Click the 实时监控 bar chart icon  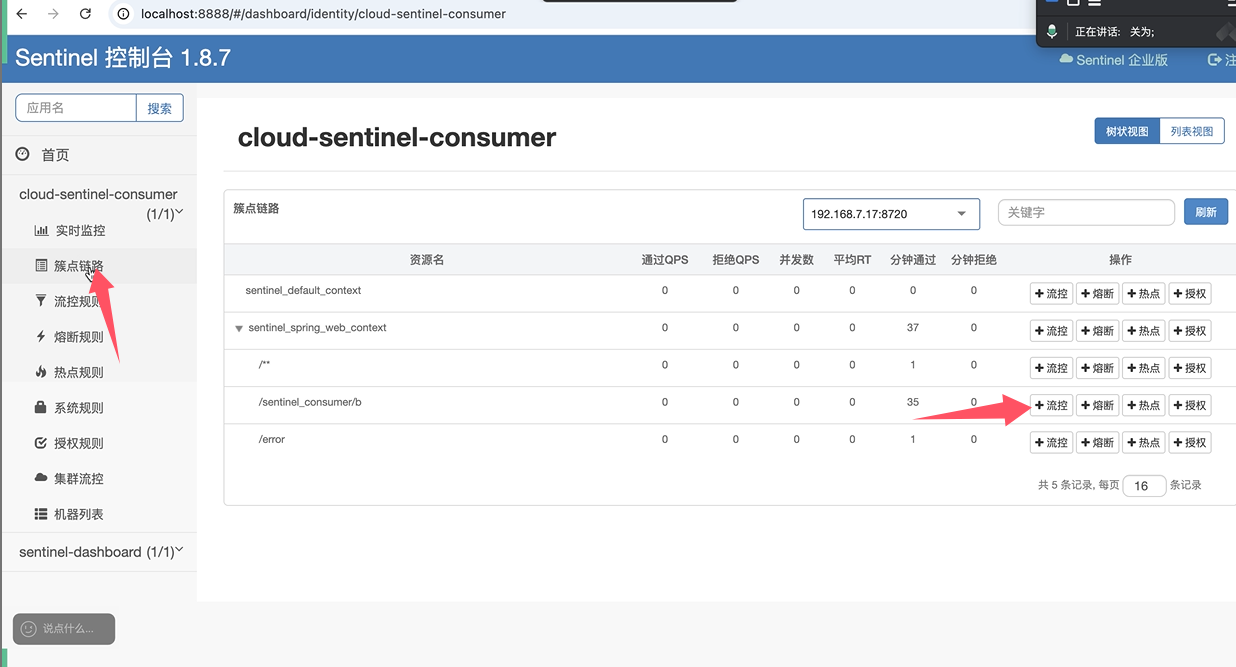pyautogui.click(x=41, y=230)
